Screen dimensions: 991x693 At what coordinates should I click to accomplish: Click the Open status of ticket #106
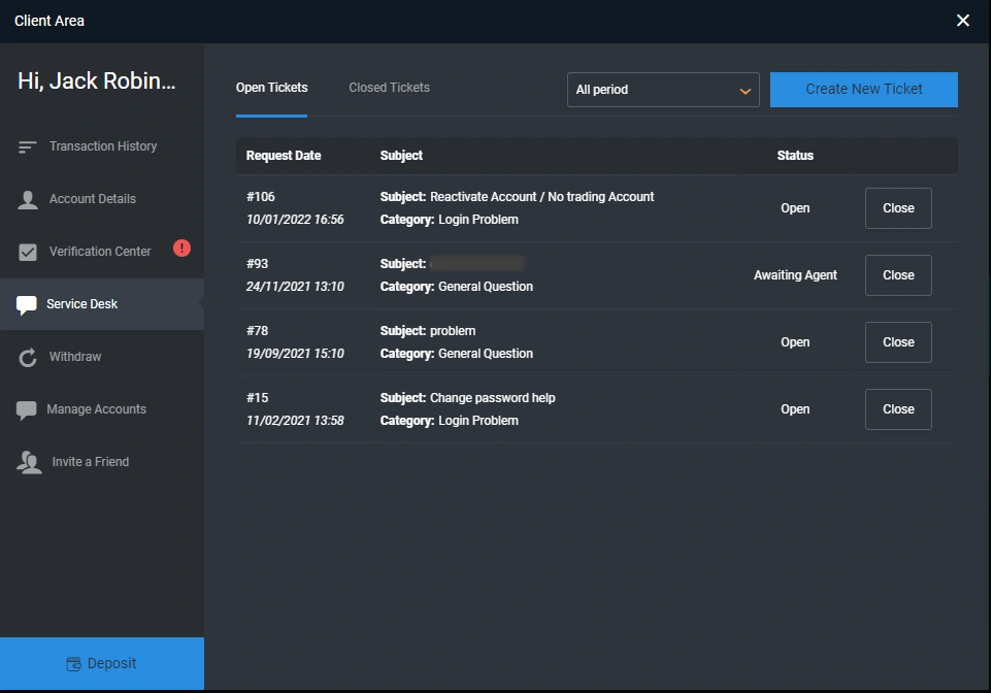tap(795, 208)
